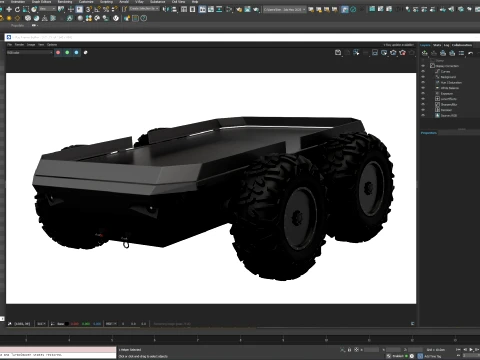Undo the last layer action
Image resolution: width=480 pixels, height=360 pixels.
point(470,53)
